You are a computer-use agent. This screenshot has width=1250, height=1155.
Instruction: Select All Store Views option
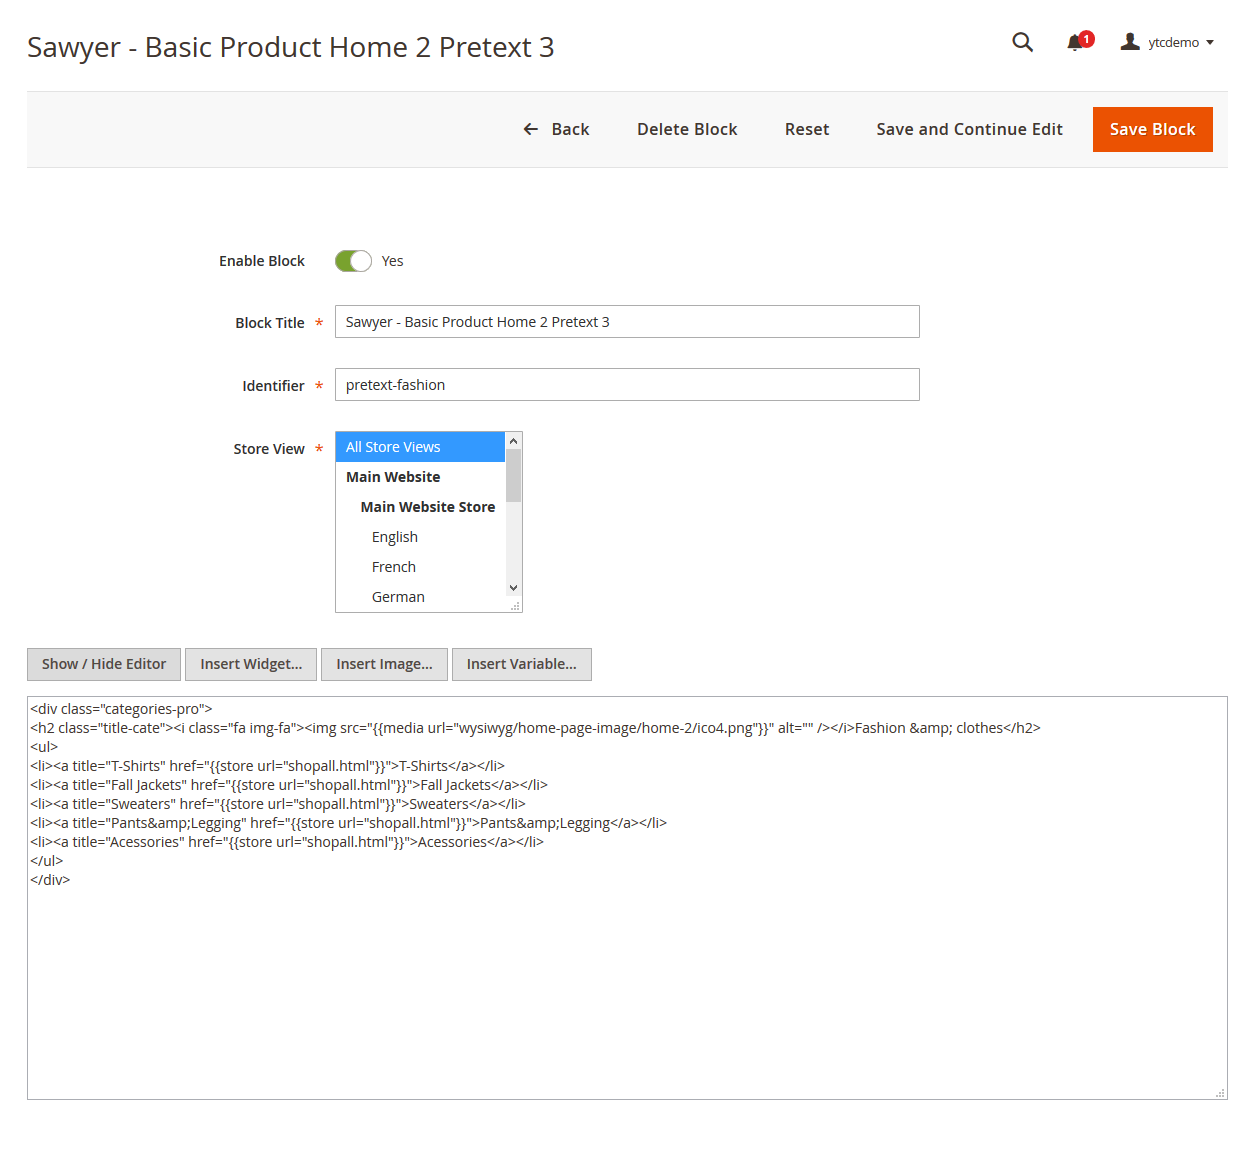[420, 447]
